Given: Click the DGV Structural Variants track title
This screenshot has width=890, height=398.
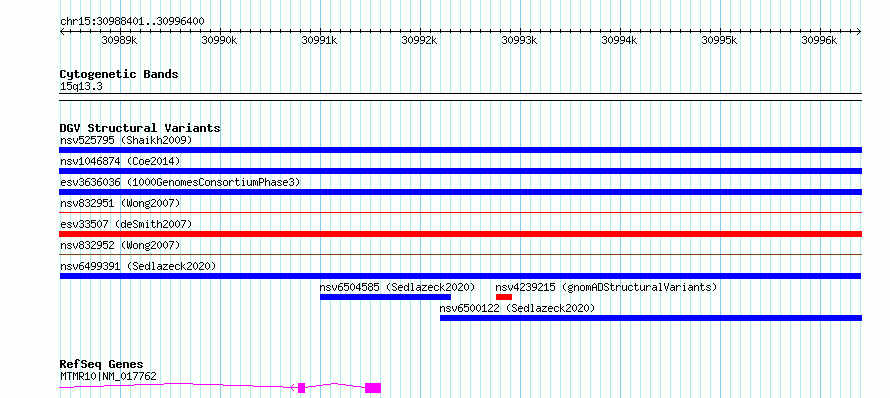Looking at the screenshot, I should tap(140, 128).
